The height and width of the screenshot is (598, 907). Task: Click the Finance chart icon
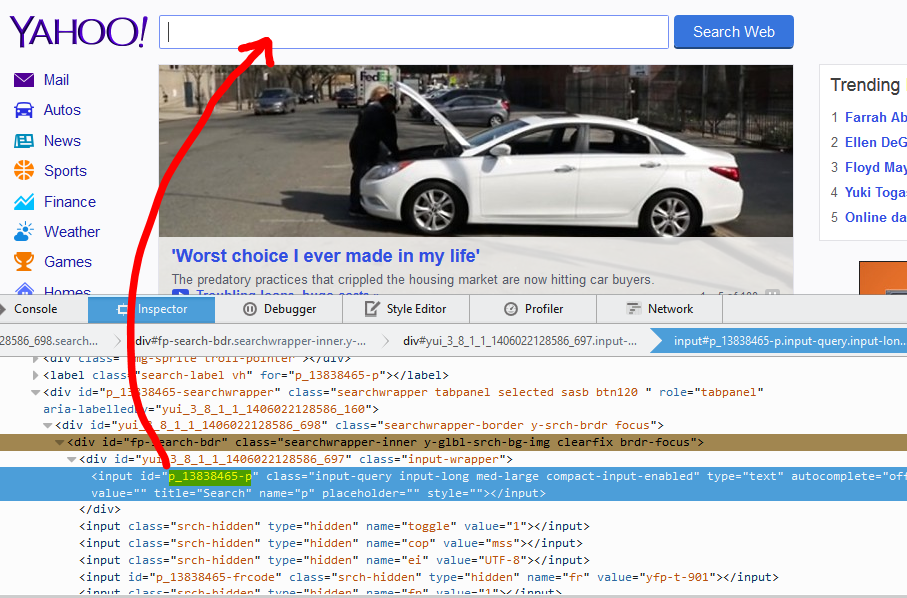point(24,201)
